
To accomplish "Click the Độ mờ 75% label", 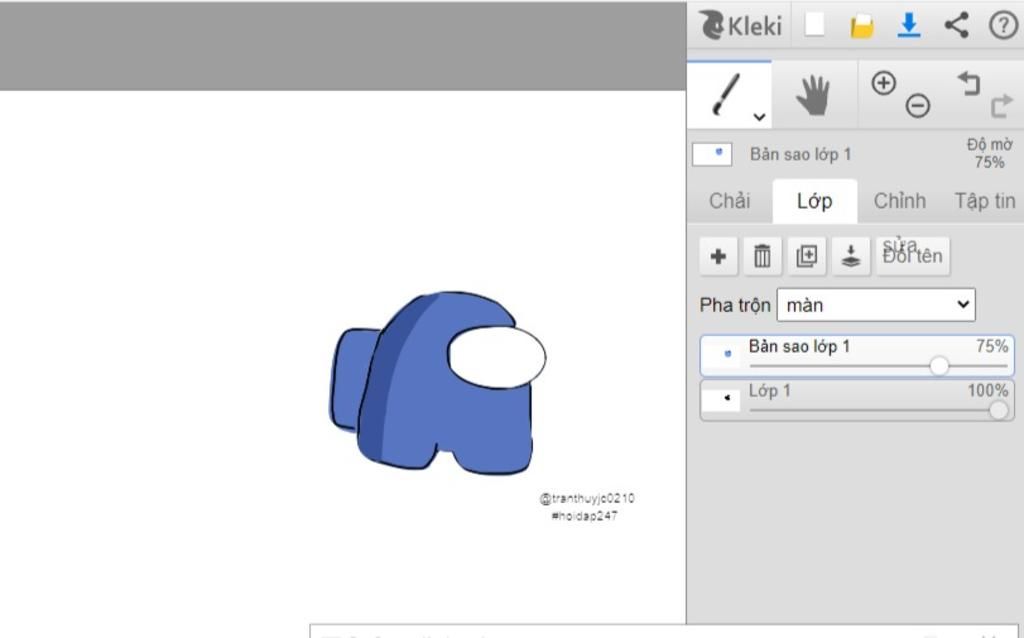I will [x=989, y=153].
